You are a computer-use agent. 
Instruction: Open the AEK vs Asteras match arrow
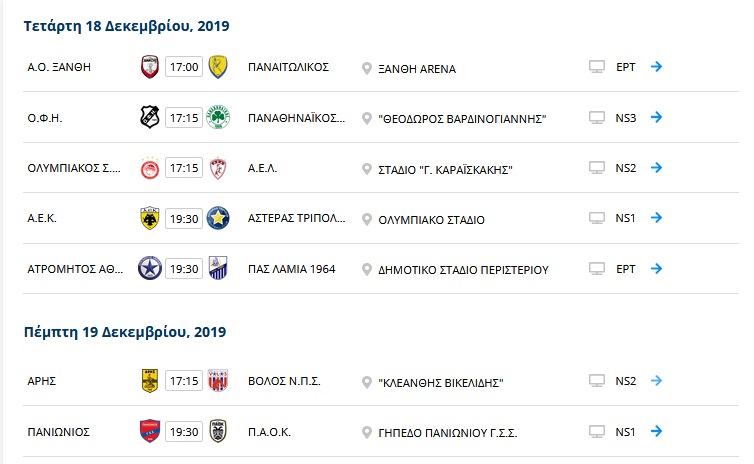(656, 218)
